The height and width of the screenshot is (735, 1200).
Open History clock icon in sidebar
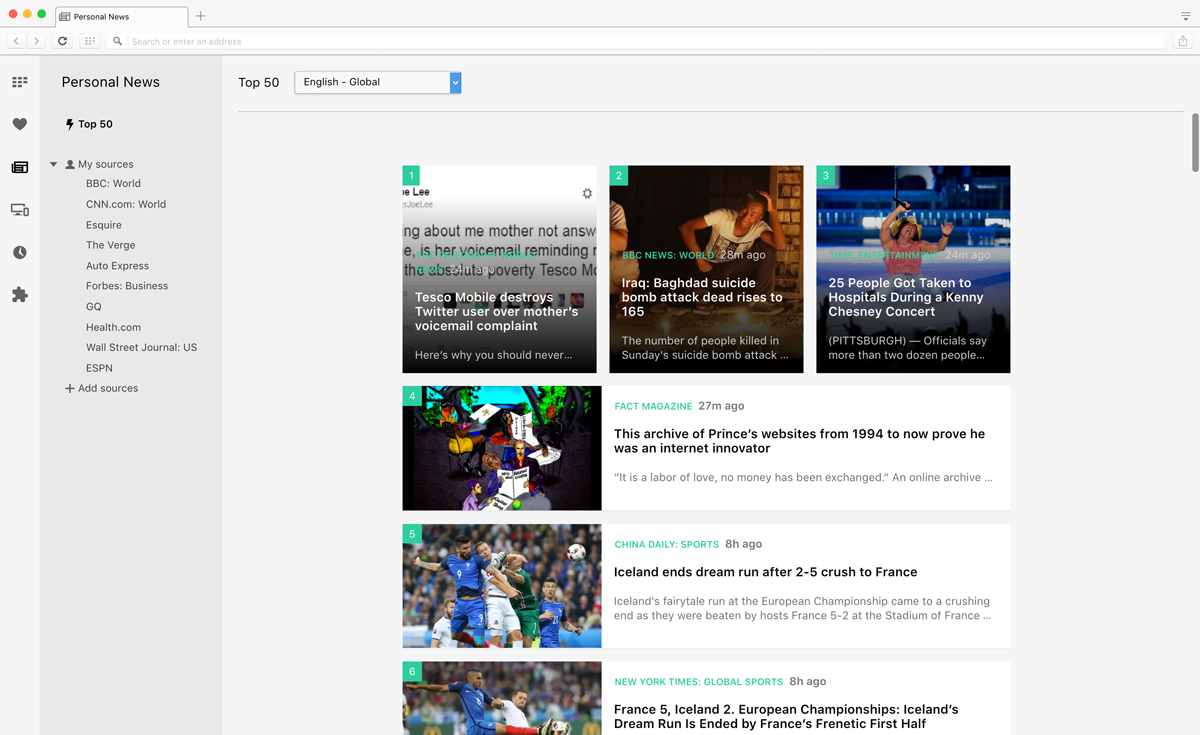pyautogui.click(x=20, y=253)
